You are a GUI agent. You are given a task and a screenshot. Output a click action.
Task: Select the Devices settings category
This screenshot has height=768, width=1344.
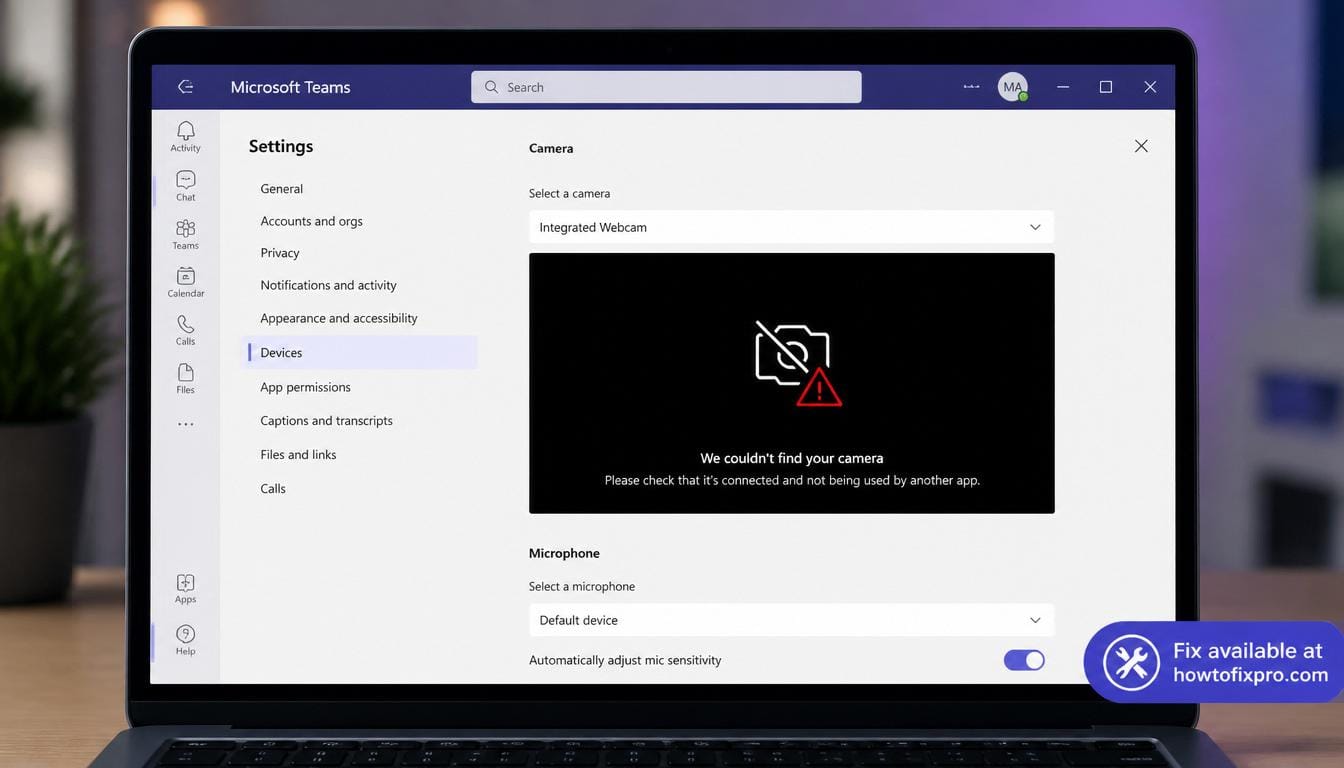tap(362, 352)
